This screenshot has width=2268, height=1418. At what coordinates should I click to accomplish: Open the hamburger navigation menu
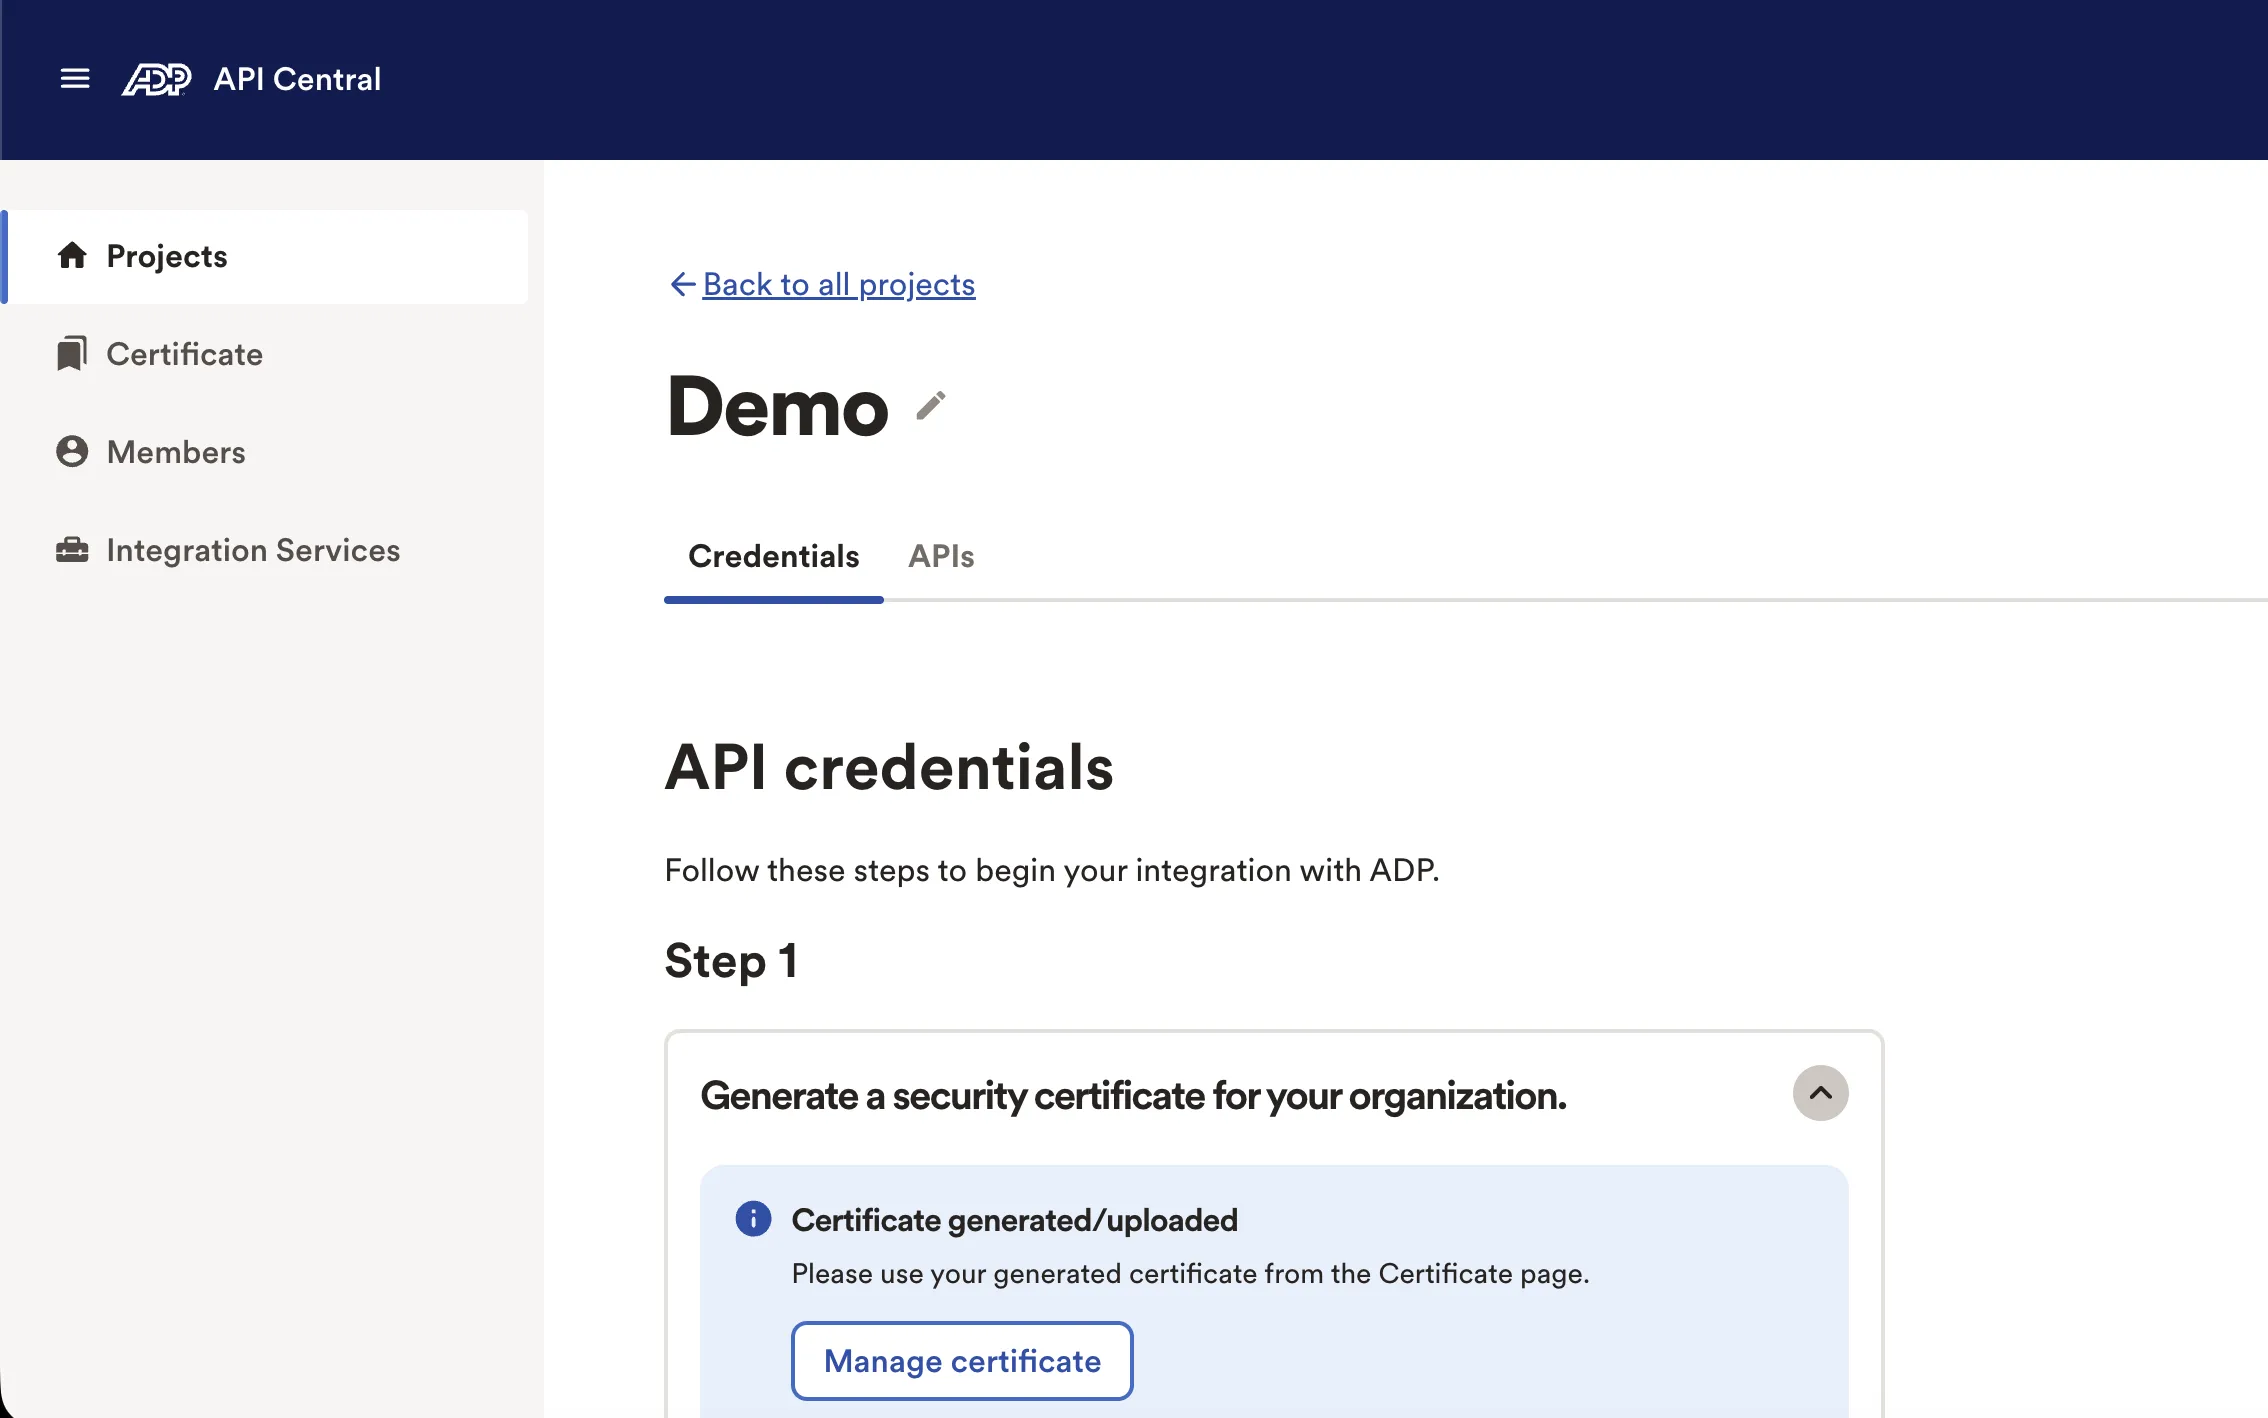[x=75, y=79]
